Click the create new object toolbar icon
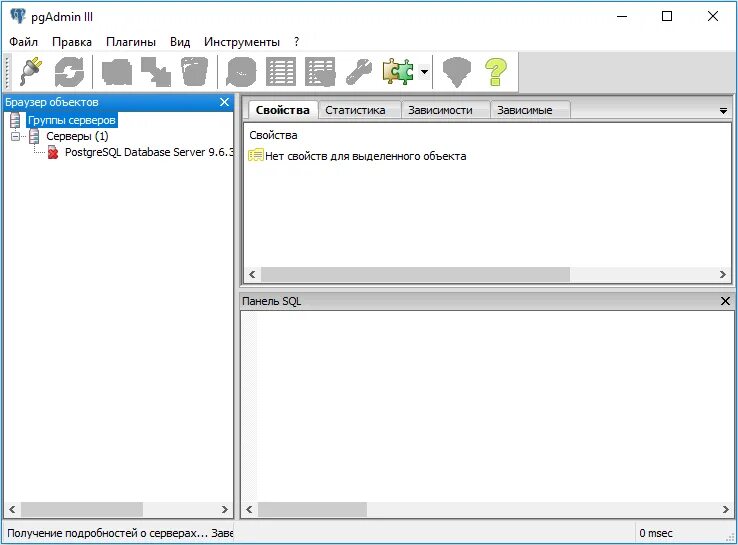This screenshot has height=545, width=738. tap(156, 72)
